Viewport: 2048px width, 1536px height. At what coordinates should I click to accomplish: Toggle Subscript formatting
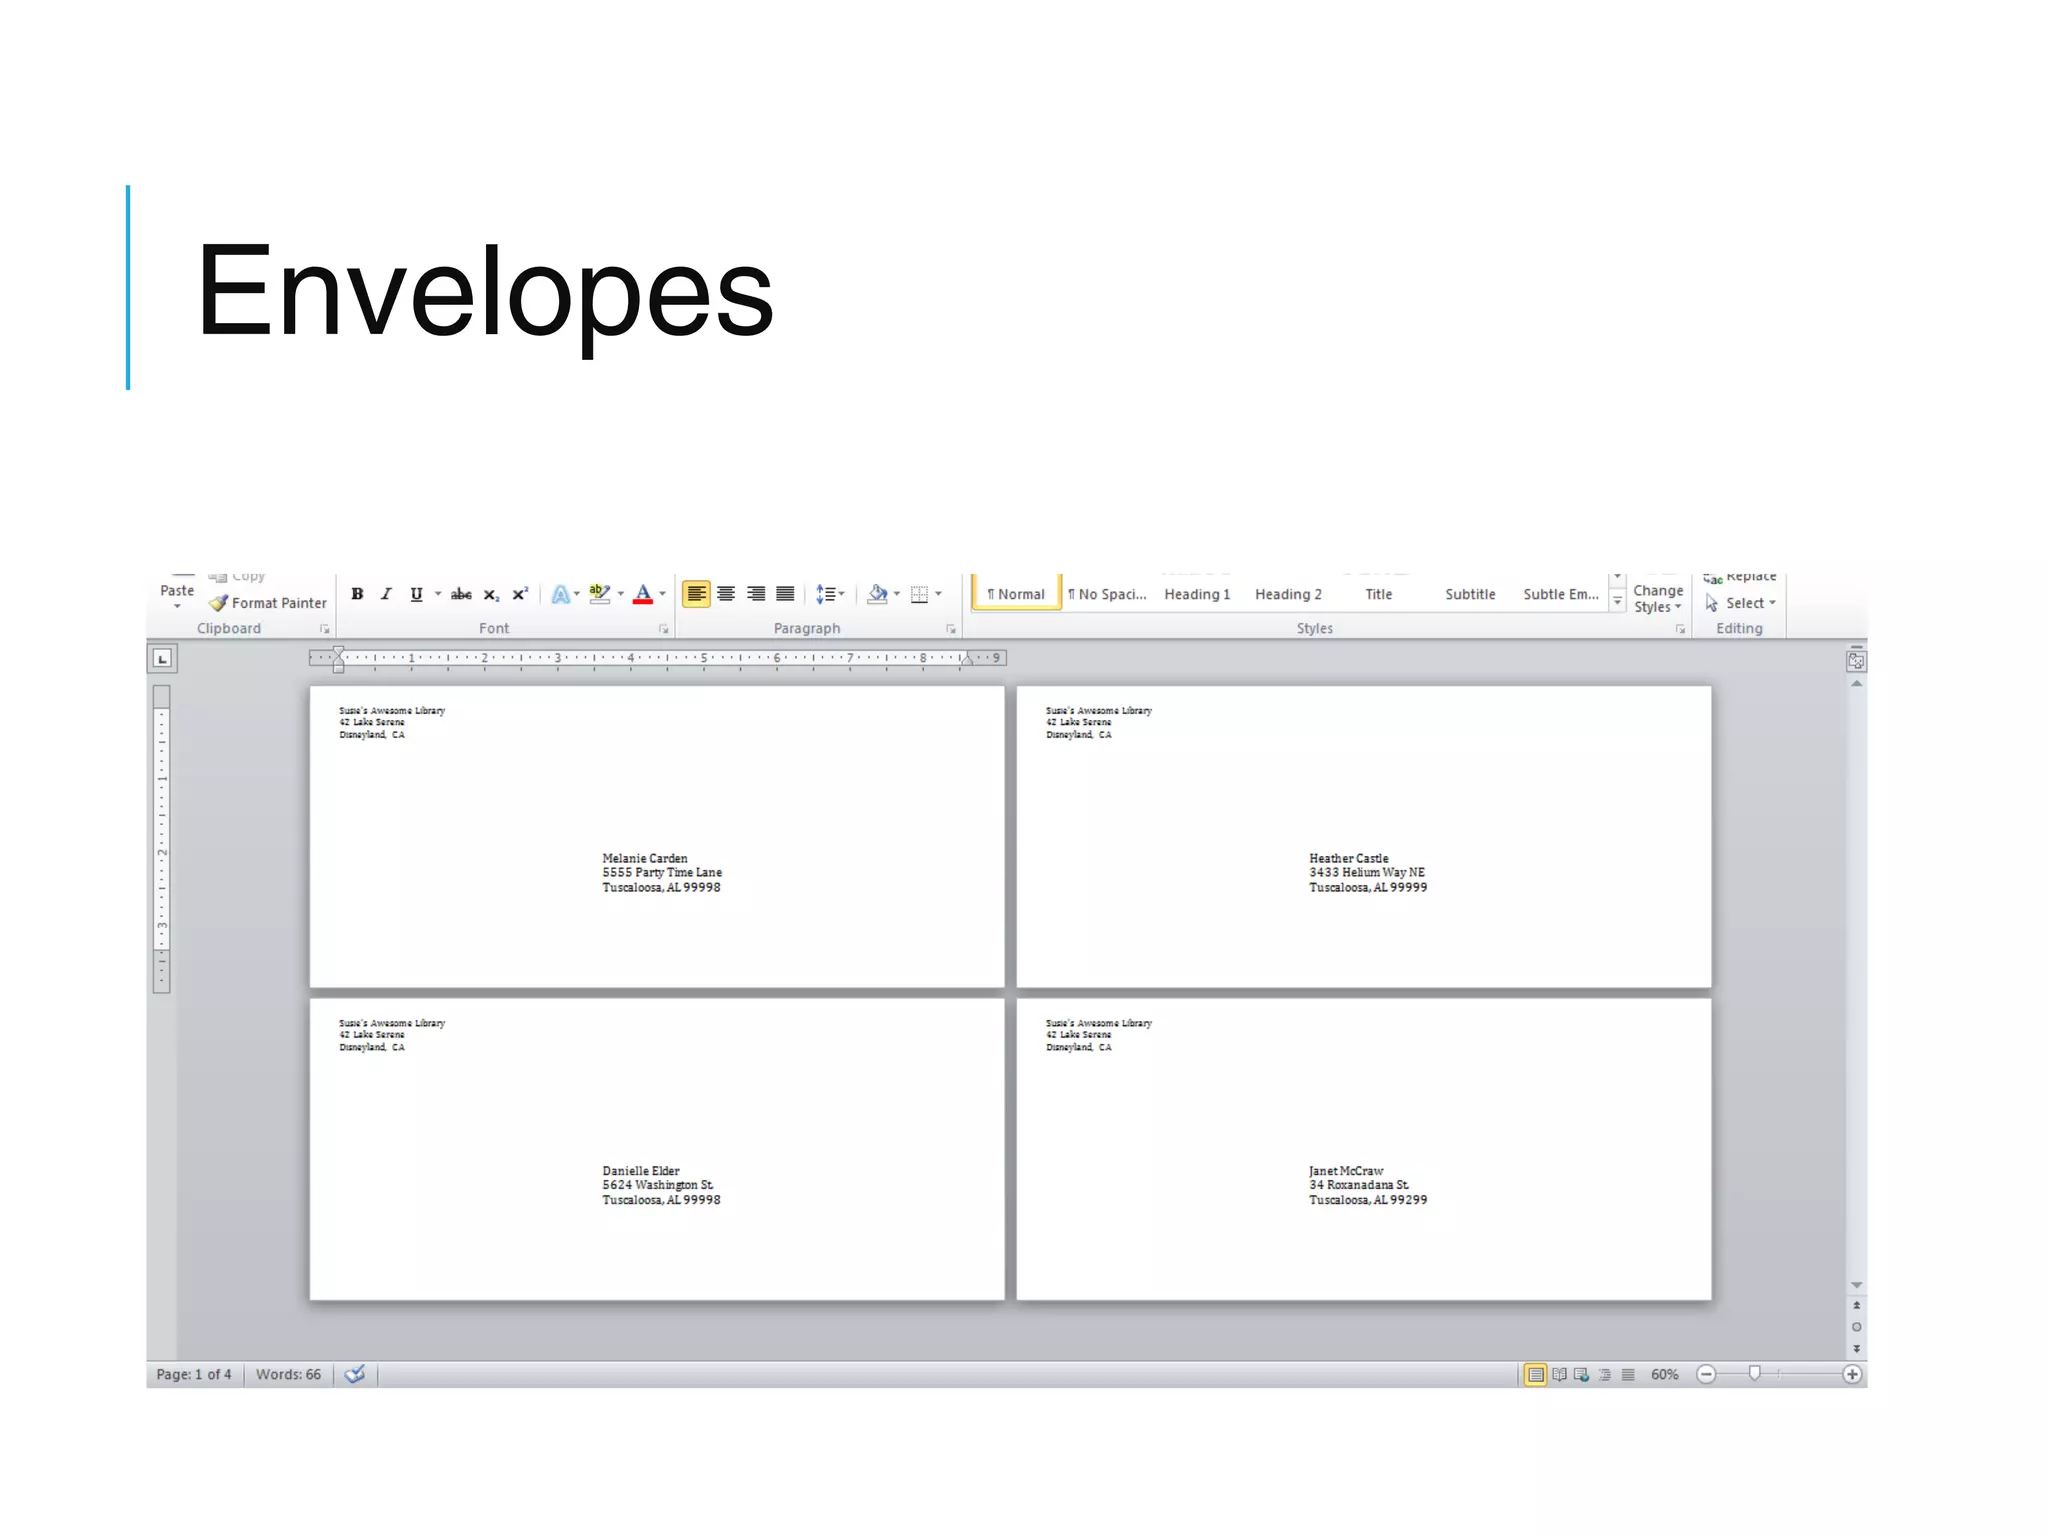click(x=491, y=594)
